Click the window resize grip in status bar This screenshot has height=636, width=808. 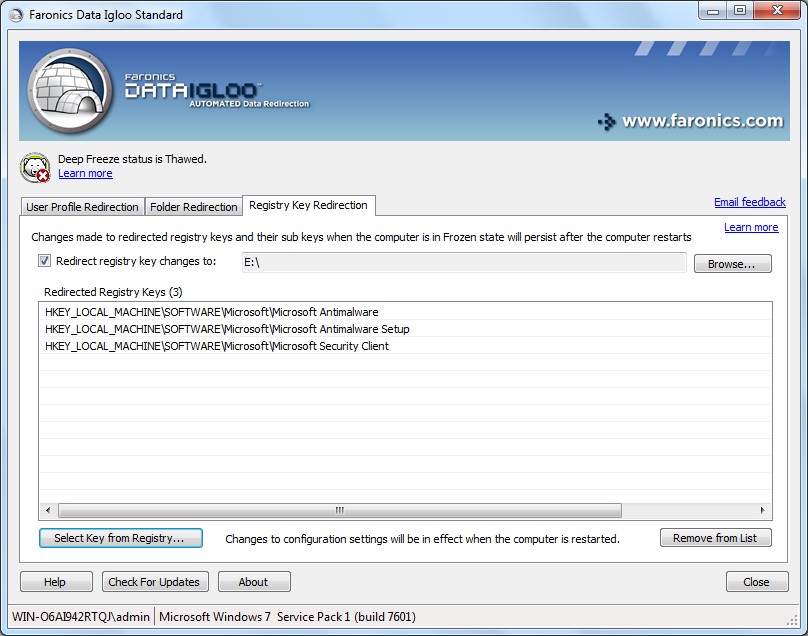[x=793, y=622]
